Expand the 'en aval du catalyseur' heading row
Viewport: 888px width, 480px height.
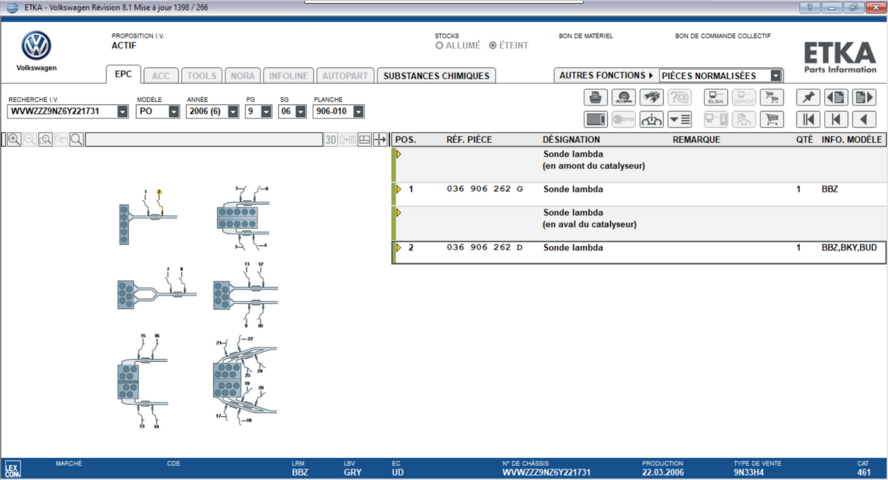tap(399, 213)
